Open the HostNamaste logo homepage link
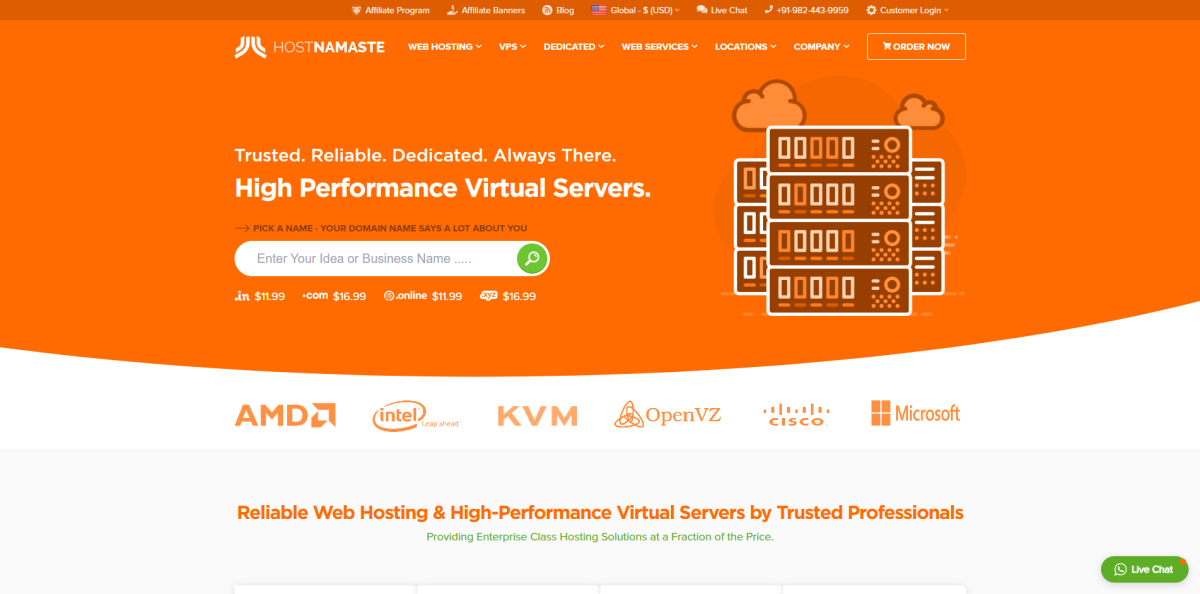 click(310, 47)
